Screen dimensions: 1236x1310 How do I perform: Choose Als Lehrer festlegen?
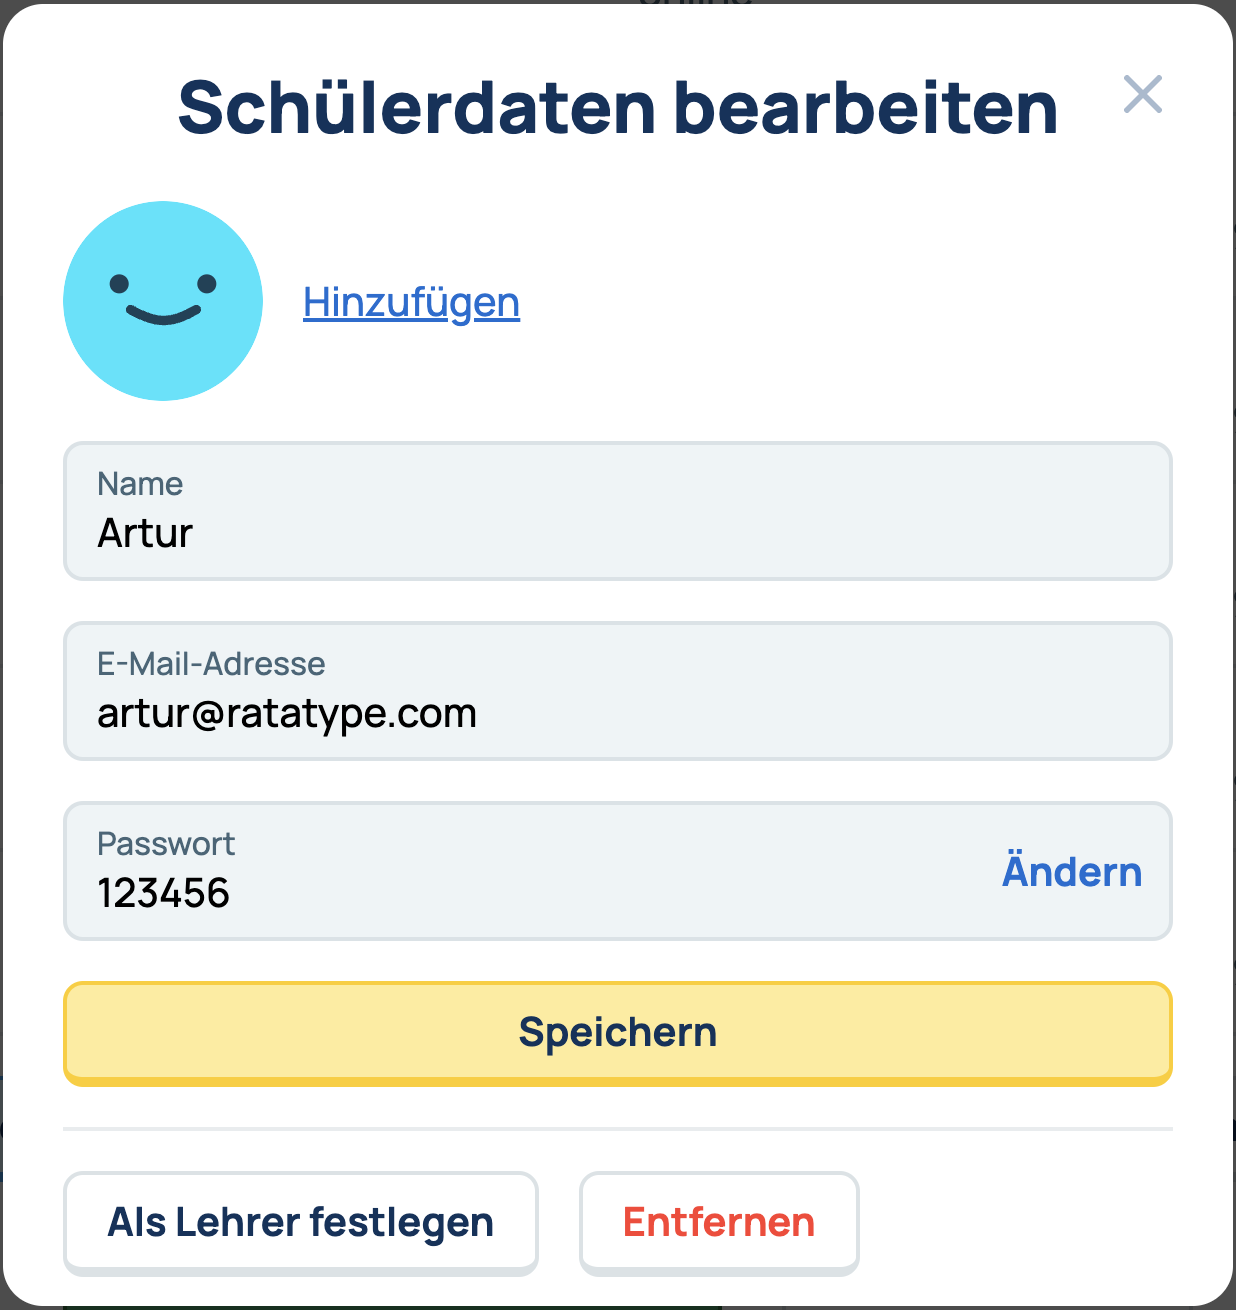(300, 1222)
